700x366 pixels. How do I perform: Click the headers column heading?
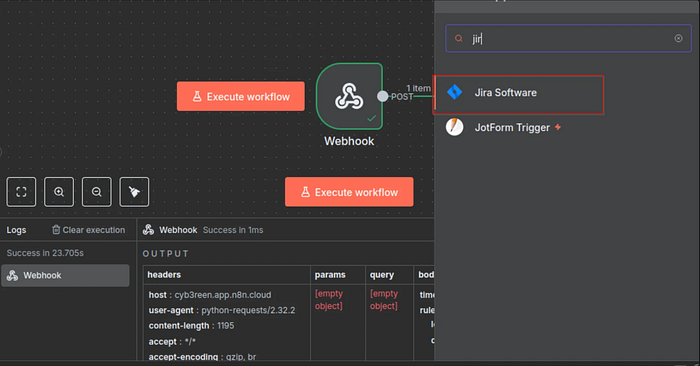[x=164, y=274]
